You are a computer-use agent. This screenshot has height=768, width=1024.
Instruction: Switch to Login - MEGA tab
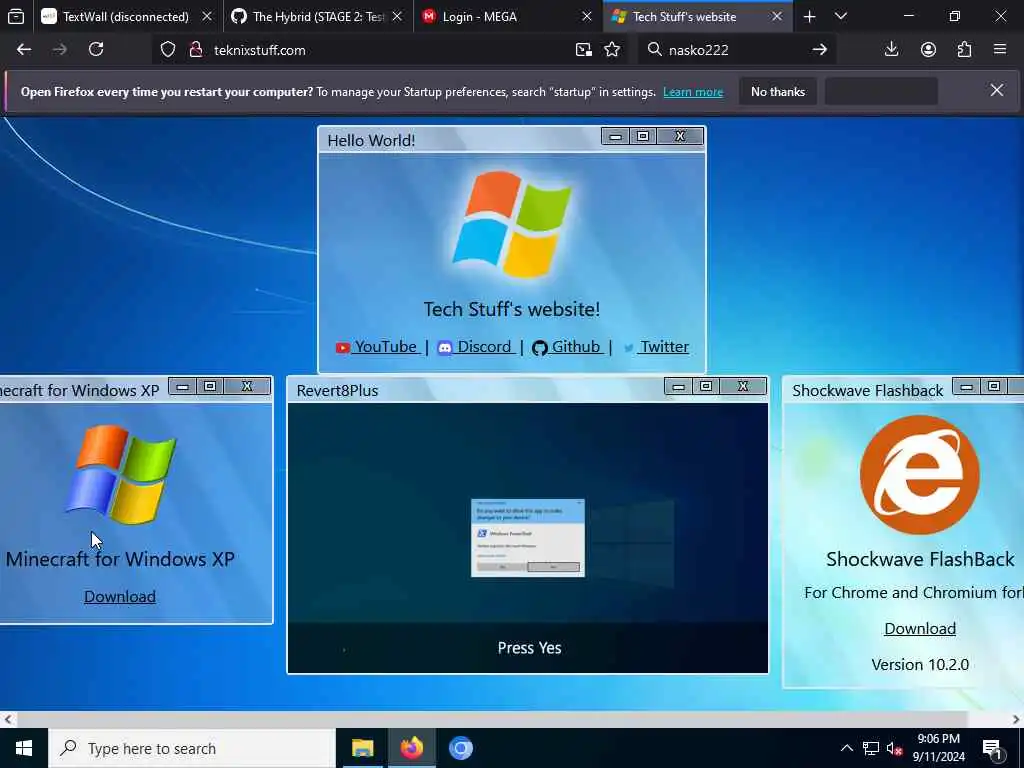(x=508, y=16)
